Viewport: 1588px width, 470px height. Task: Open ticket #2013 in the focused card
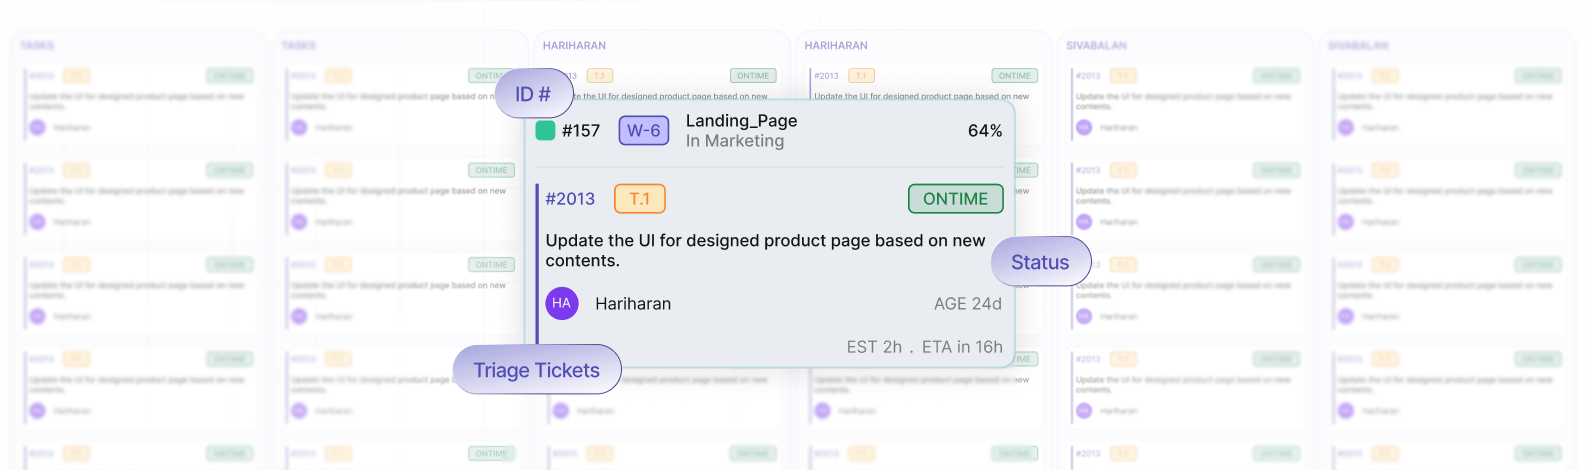pyautogui.click(x=570, y=199)
